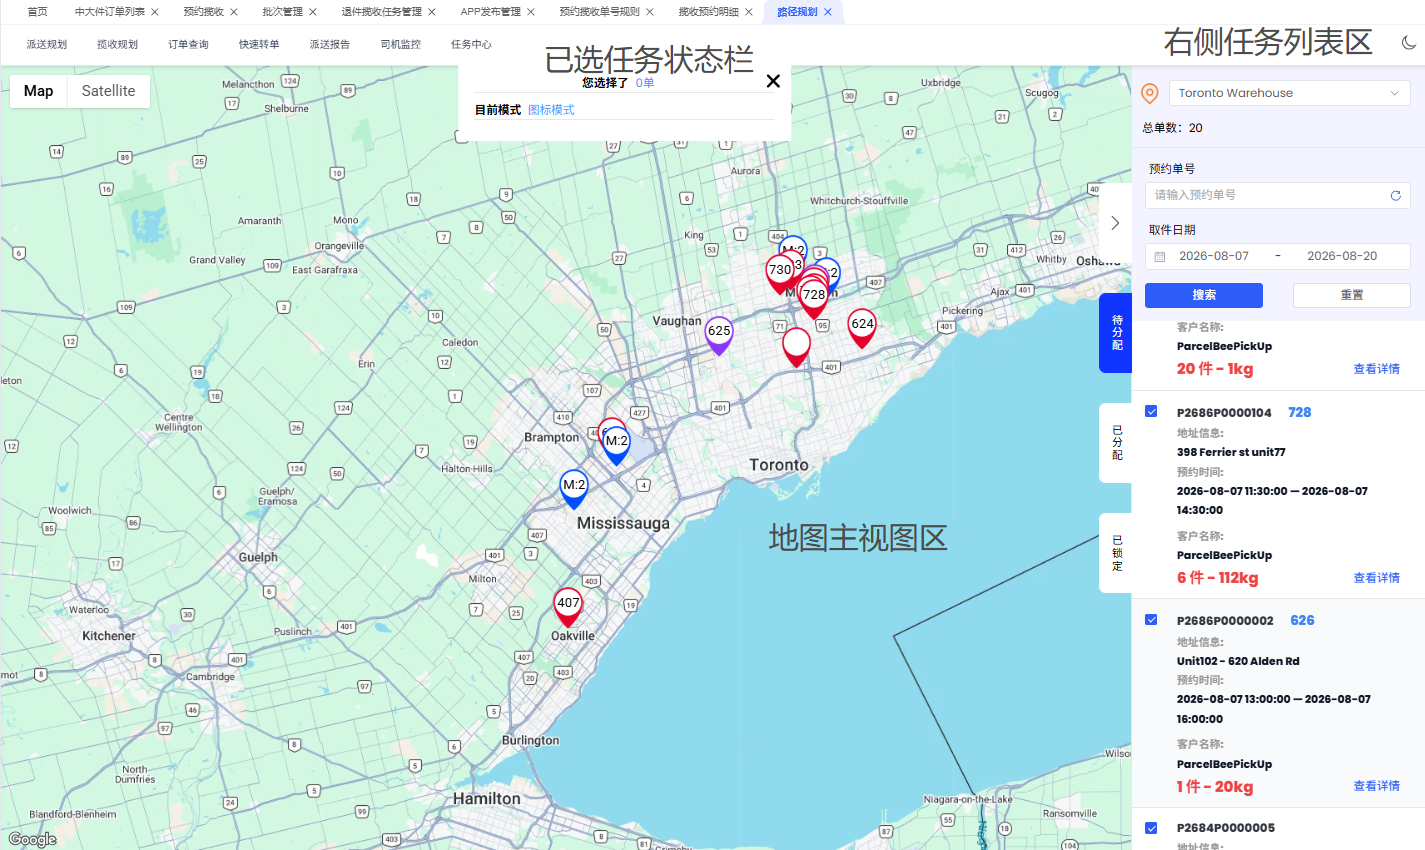Click order tag 626 beside P2686P0000002

[1302, 620]
